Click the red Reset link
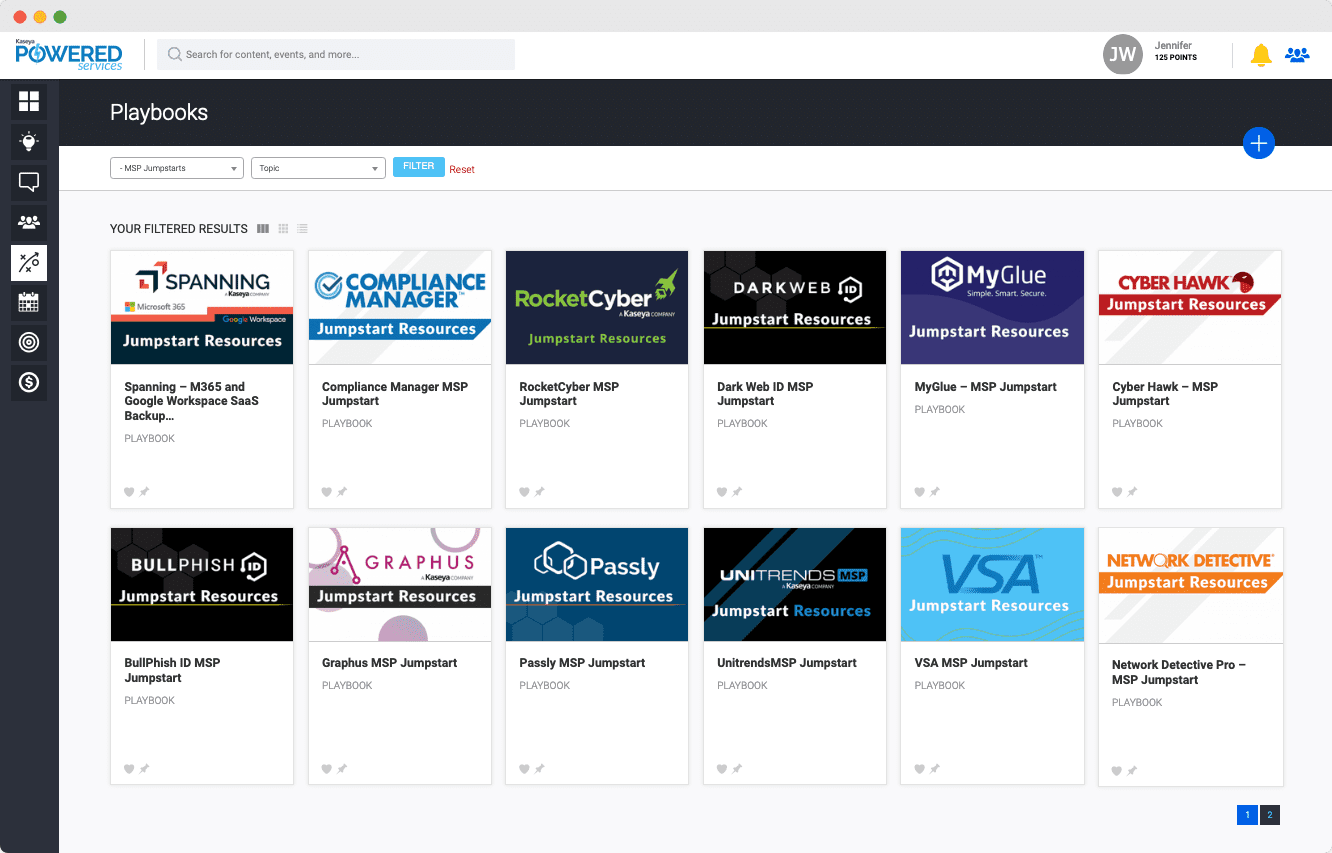This screenshot has height=853, width=1332. point(462,170)
